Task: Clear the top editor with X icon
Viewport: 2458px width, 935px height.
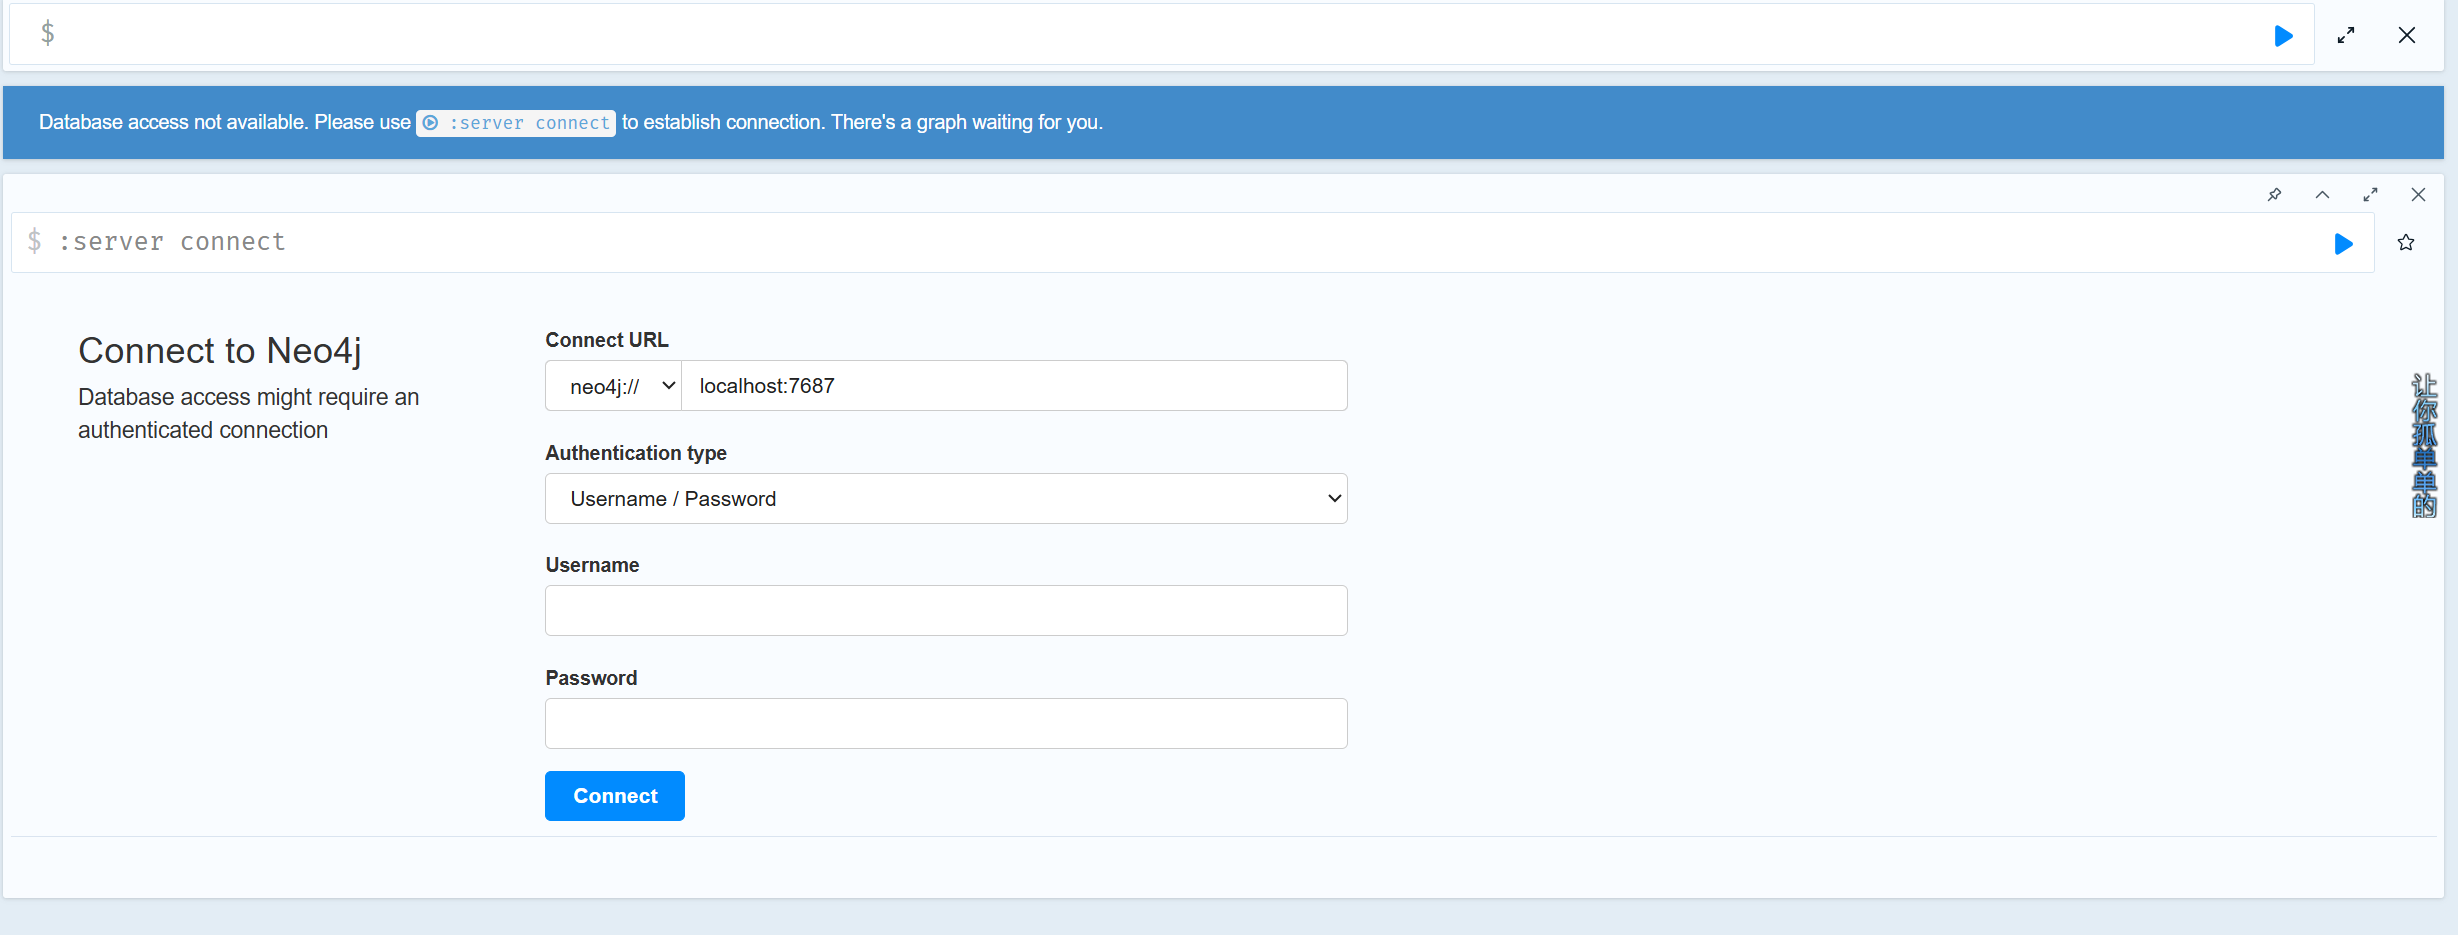Action: 2407,36
